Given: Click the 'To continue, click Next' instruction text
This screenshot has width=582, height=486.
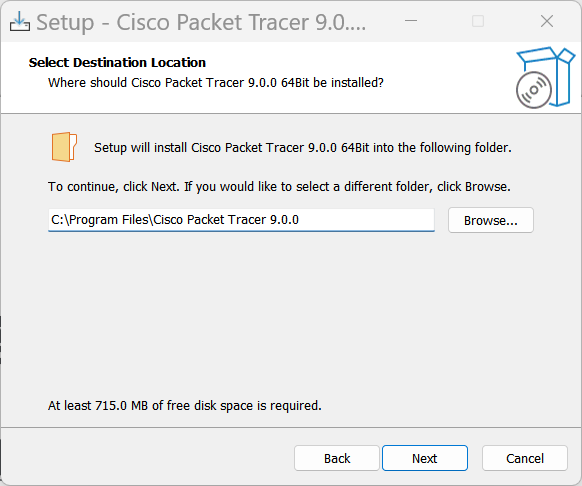Looking at the screenshot, I should tap(279, 186).
